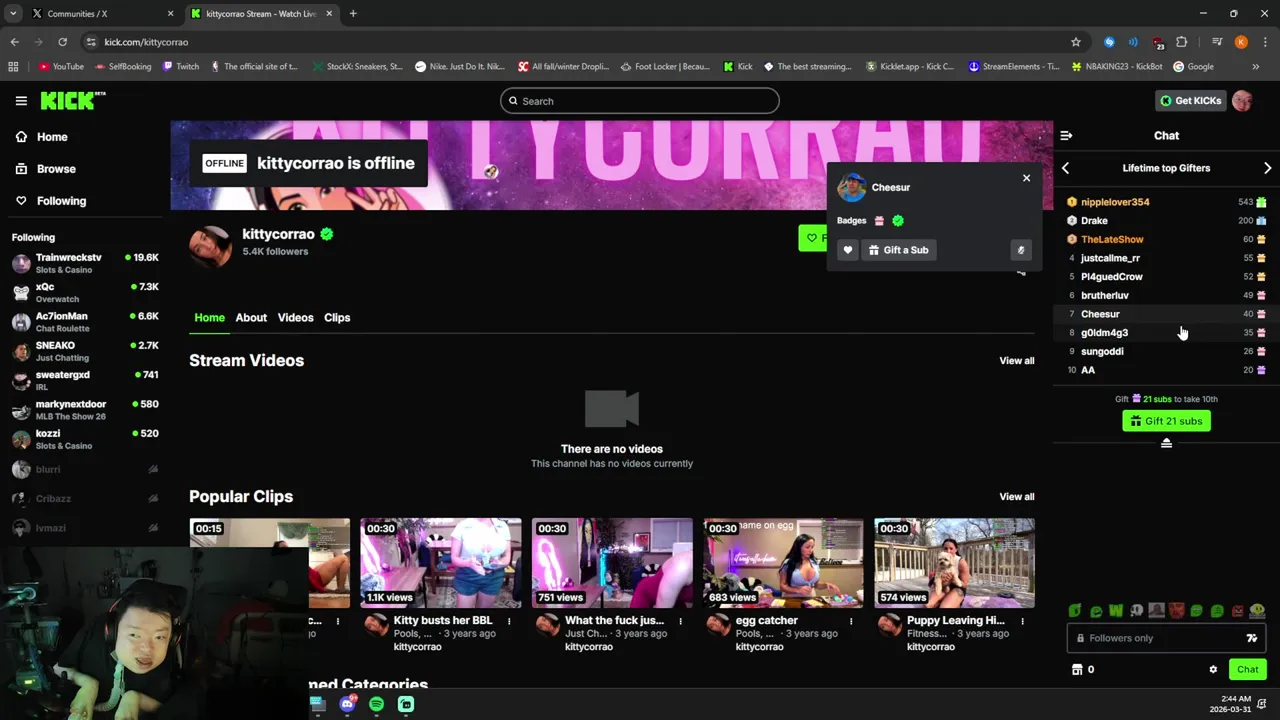Open the channel shop icon in chat
Screen dimensions: 1280x720
(x=1077, y=670)
